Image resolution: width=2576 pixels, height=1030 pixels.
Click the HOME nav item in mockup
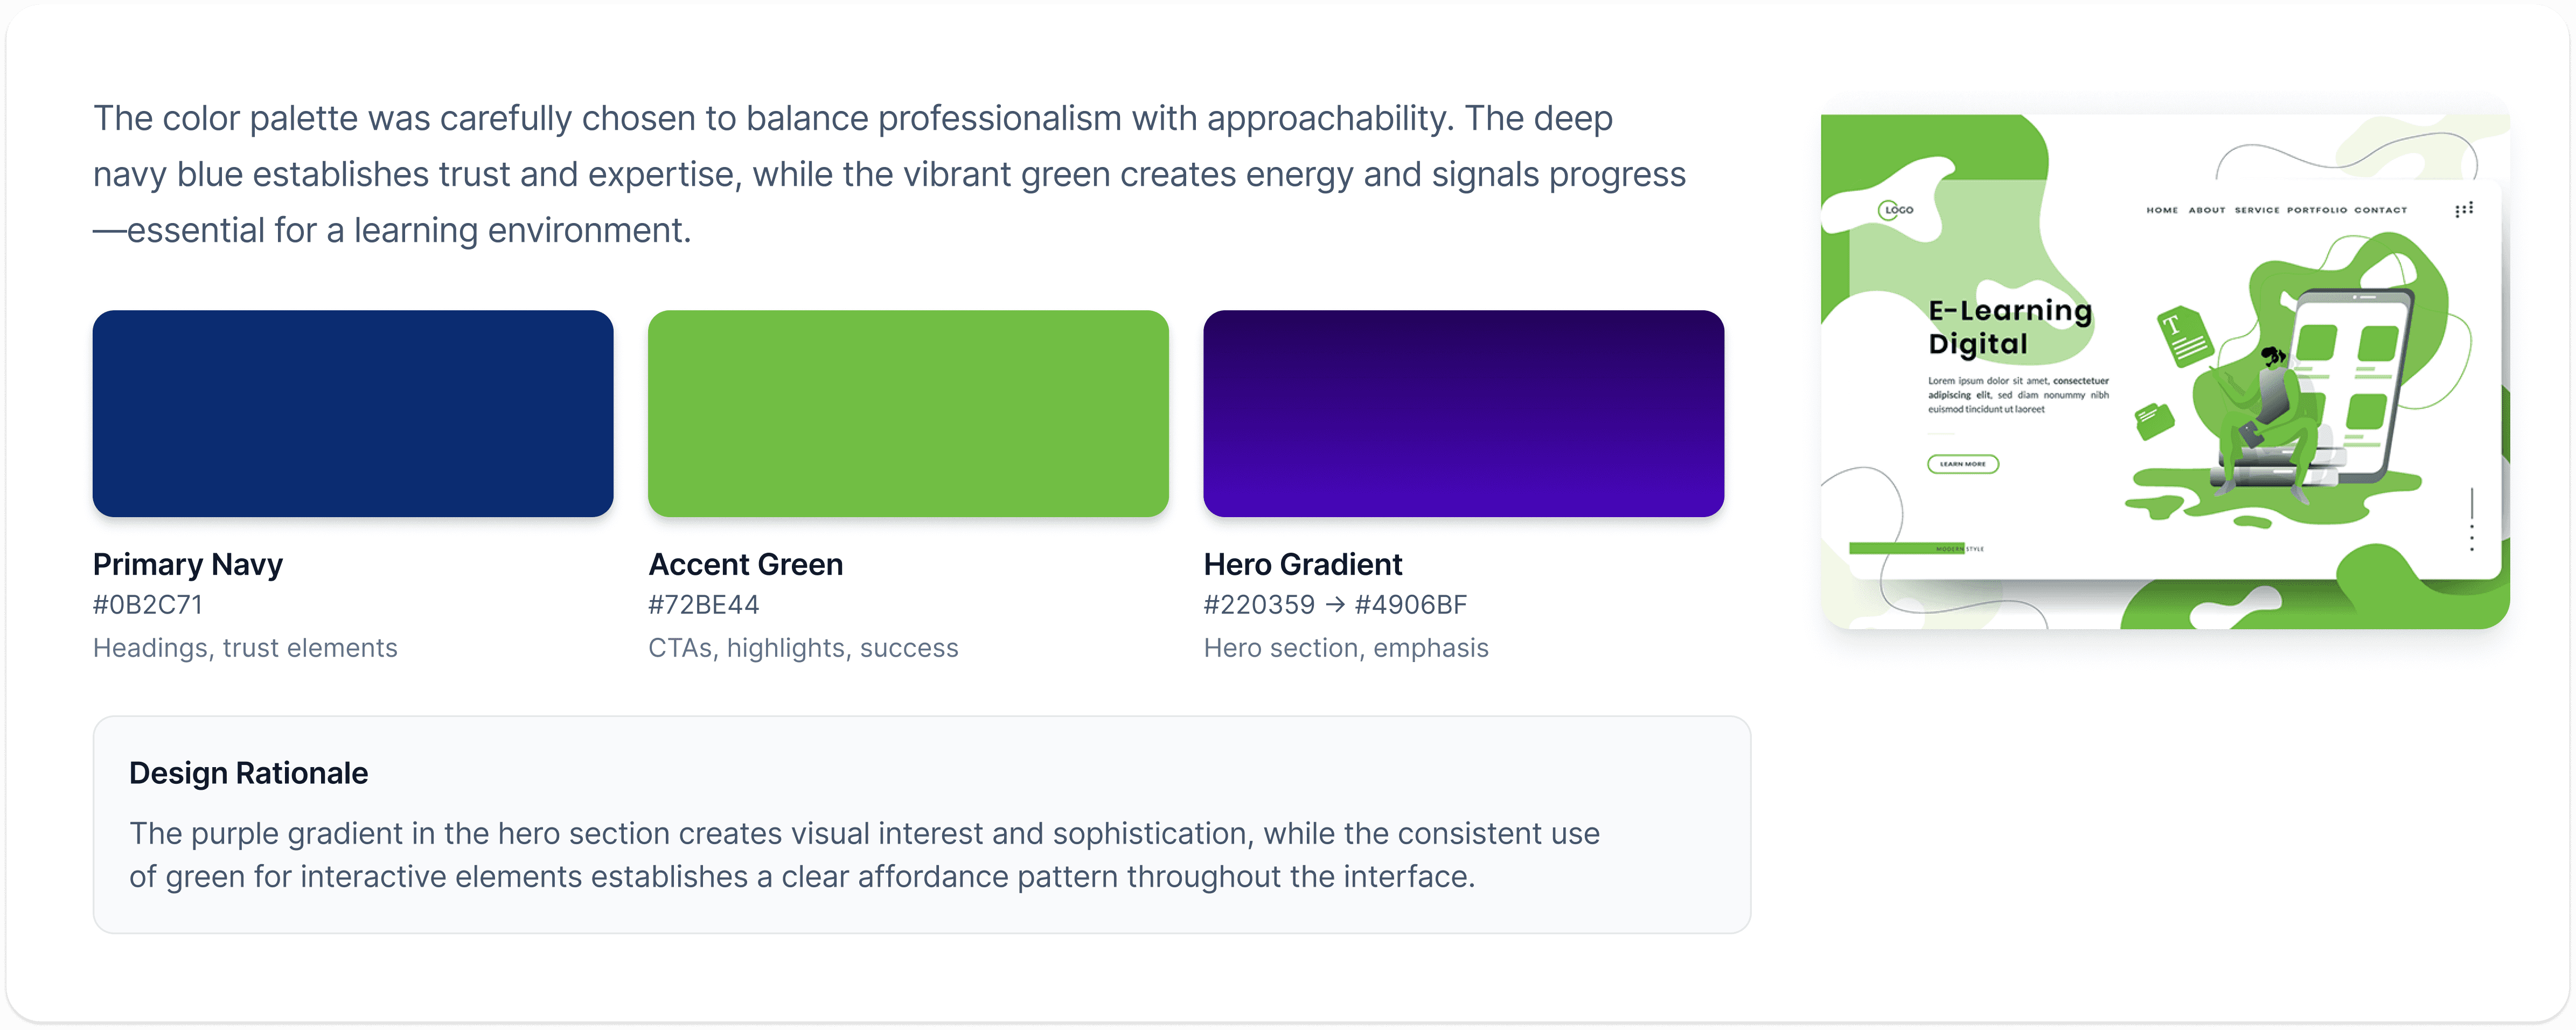[2162, 210]
